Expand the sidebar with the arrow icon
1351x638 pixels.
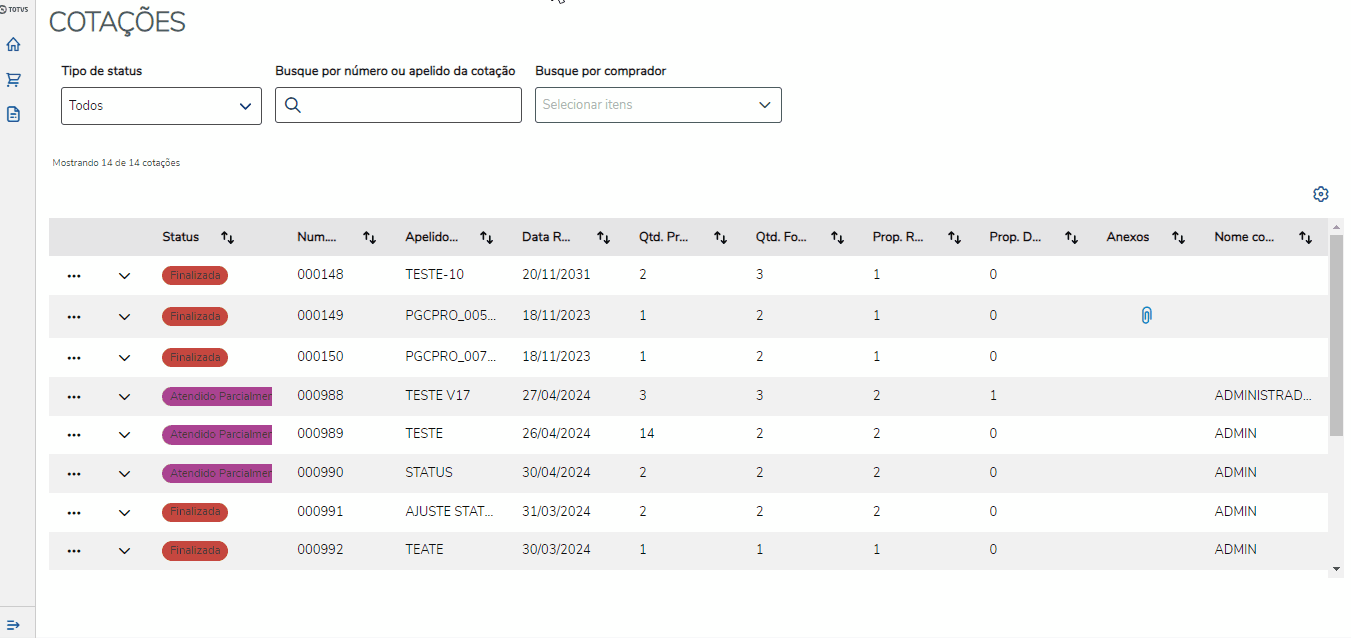13,624
